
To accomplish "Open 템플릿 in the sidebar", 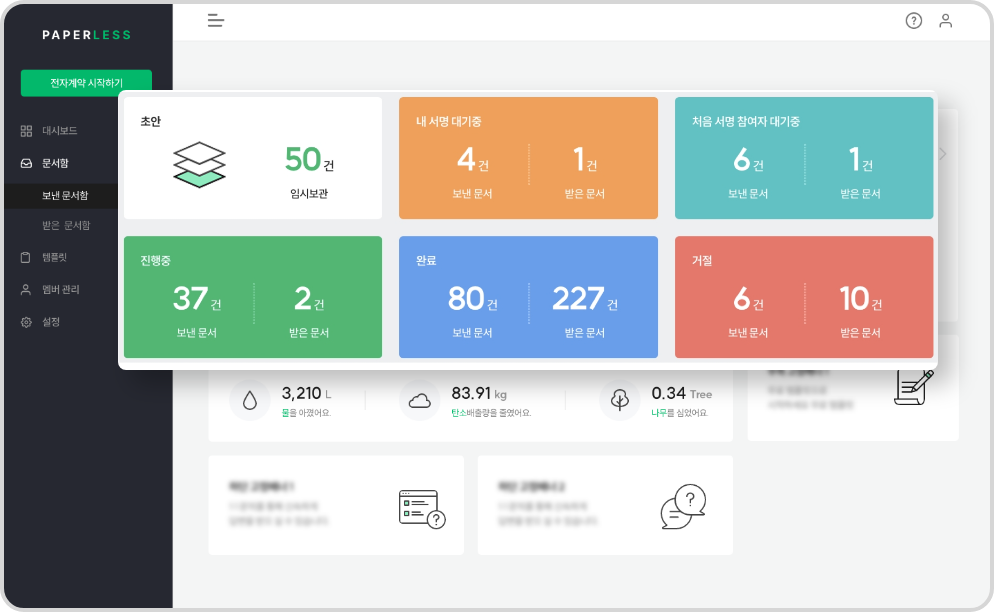I will tap(54, 258).
